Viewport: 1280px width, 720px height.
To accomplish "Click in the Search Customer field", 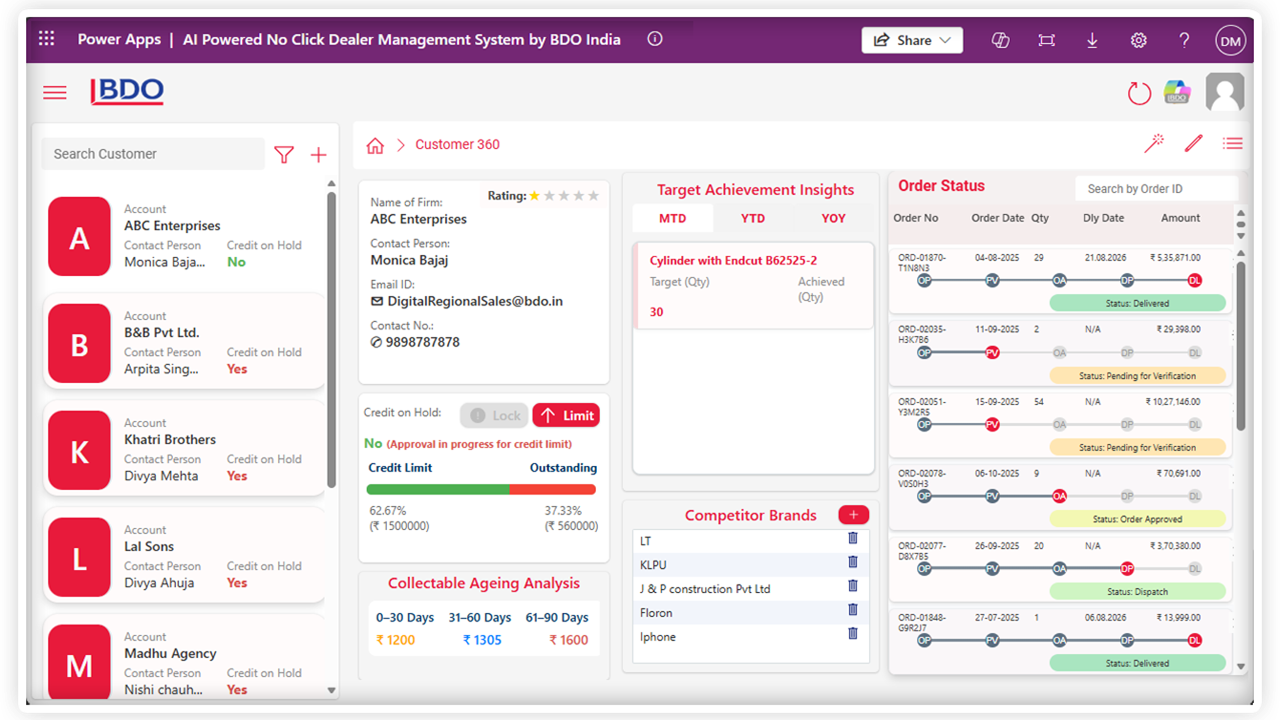I will [x=154, y=154].
